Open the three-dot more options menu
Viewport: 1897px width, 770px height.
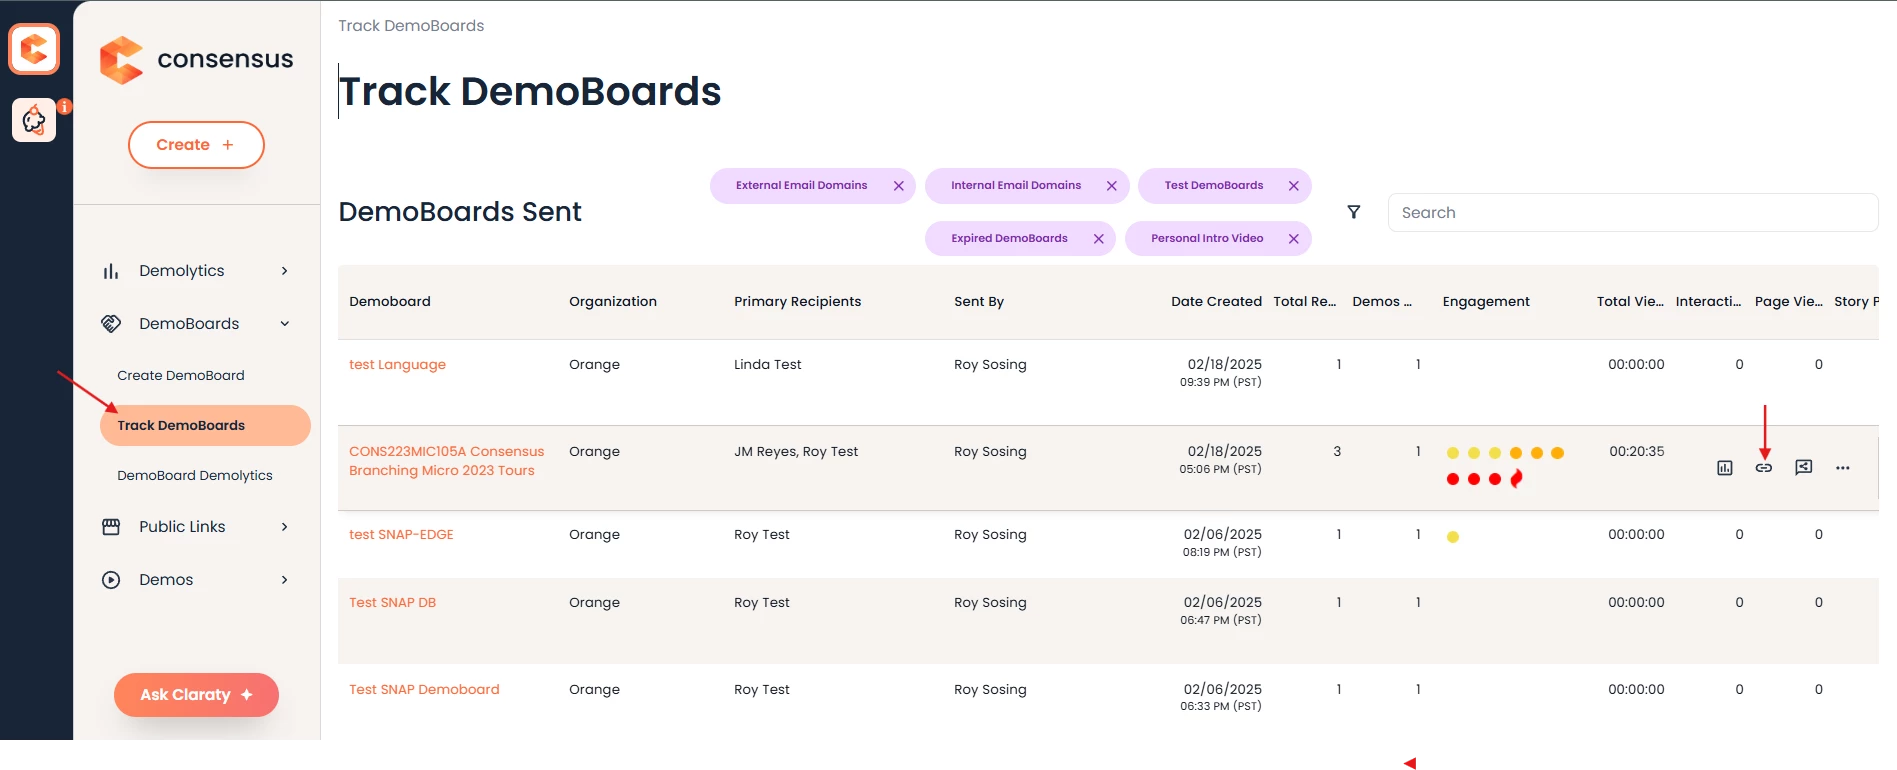(1842, 468)
